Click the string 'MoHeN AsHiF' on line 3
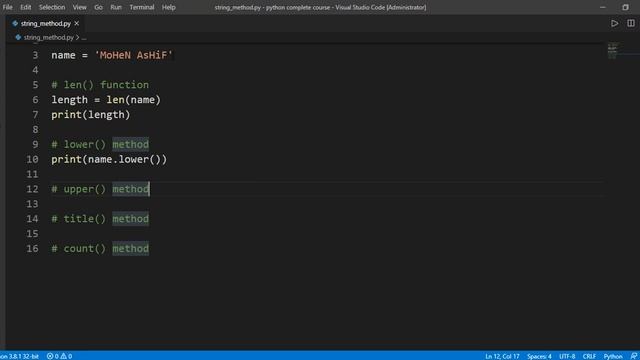 134,55
